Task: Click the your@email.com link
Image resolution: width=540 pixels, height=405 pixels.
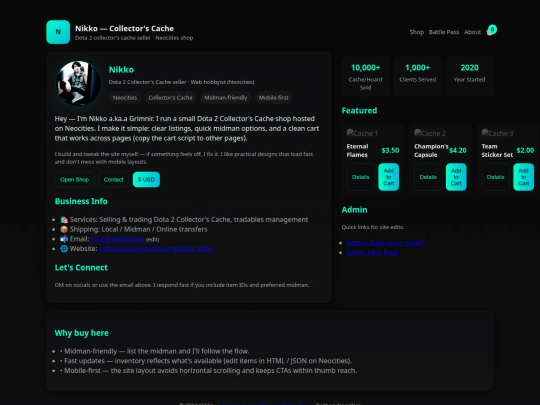Action: 117,239
